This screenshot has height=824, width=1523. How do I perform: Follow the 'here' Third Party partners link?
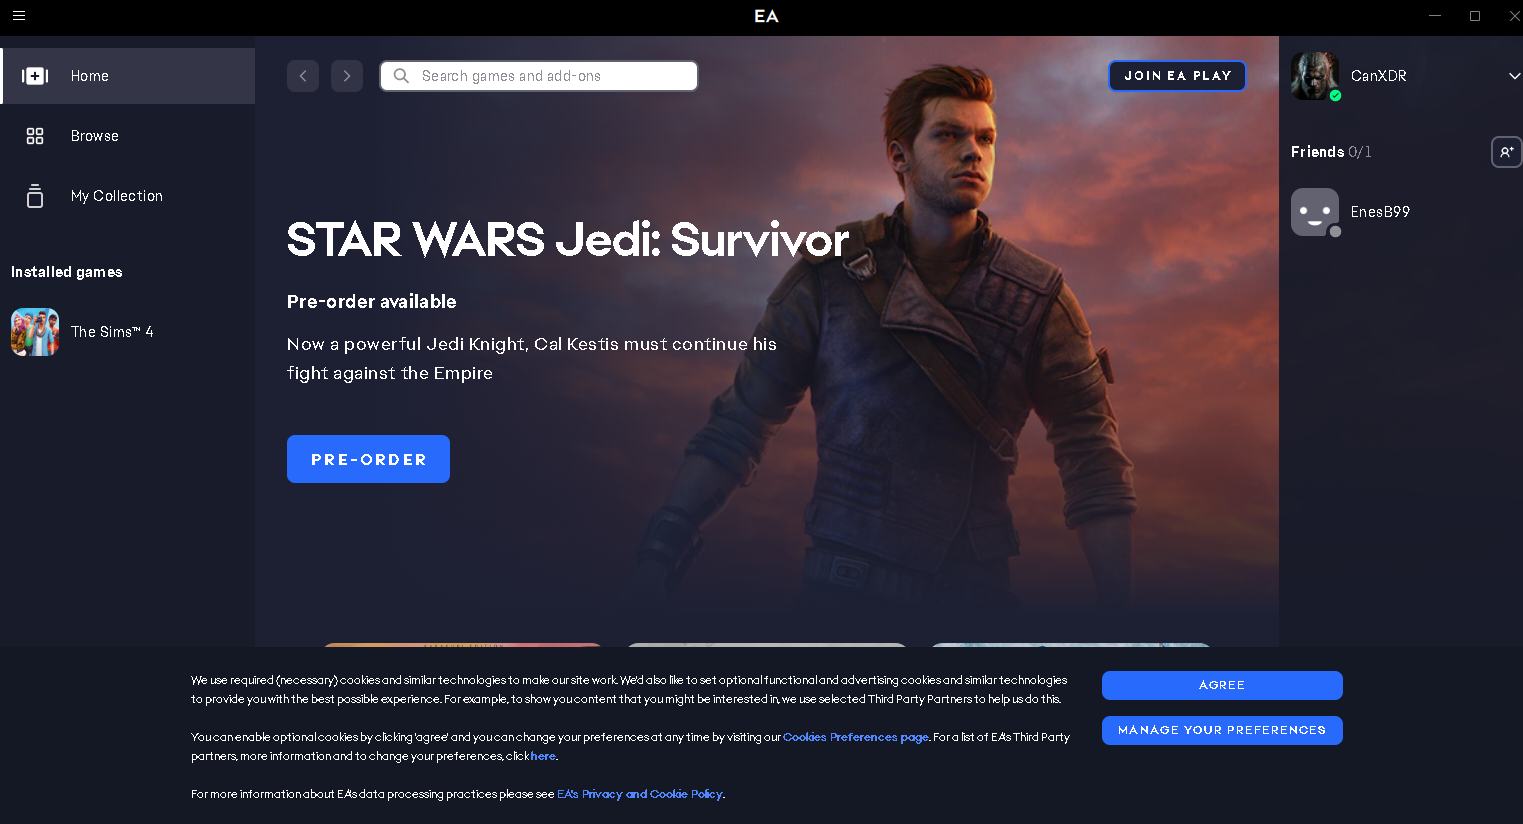543,756
